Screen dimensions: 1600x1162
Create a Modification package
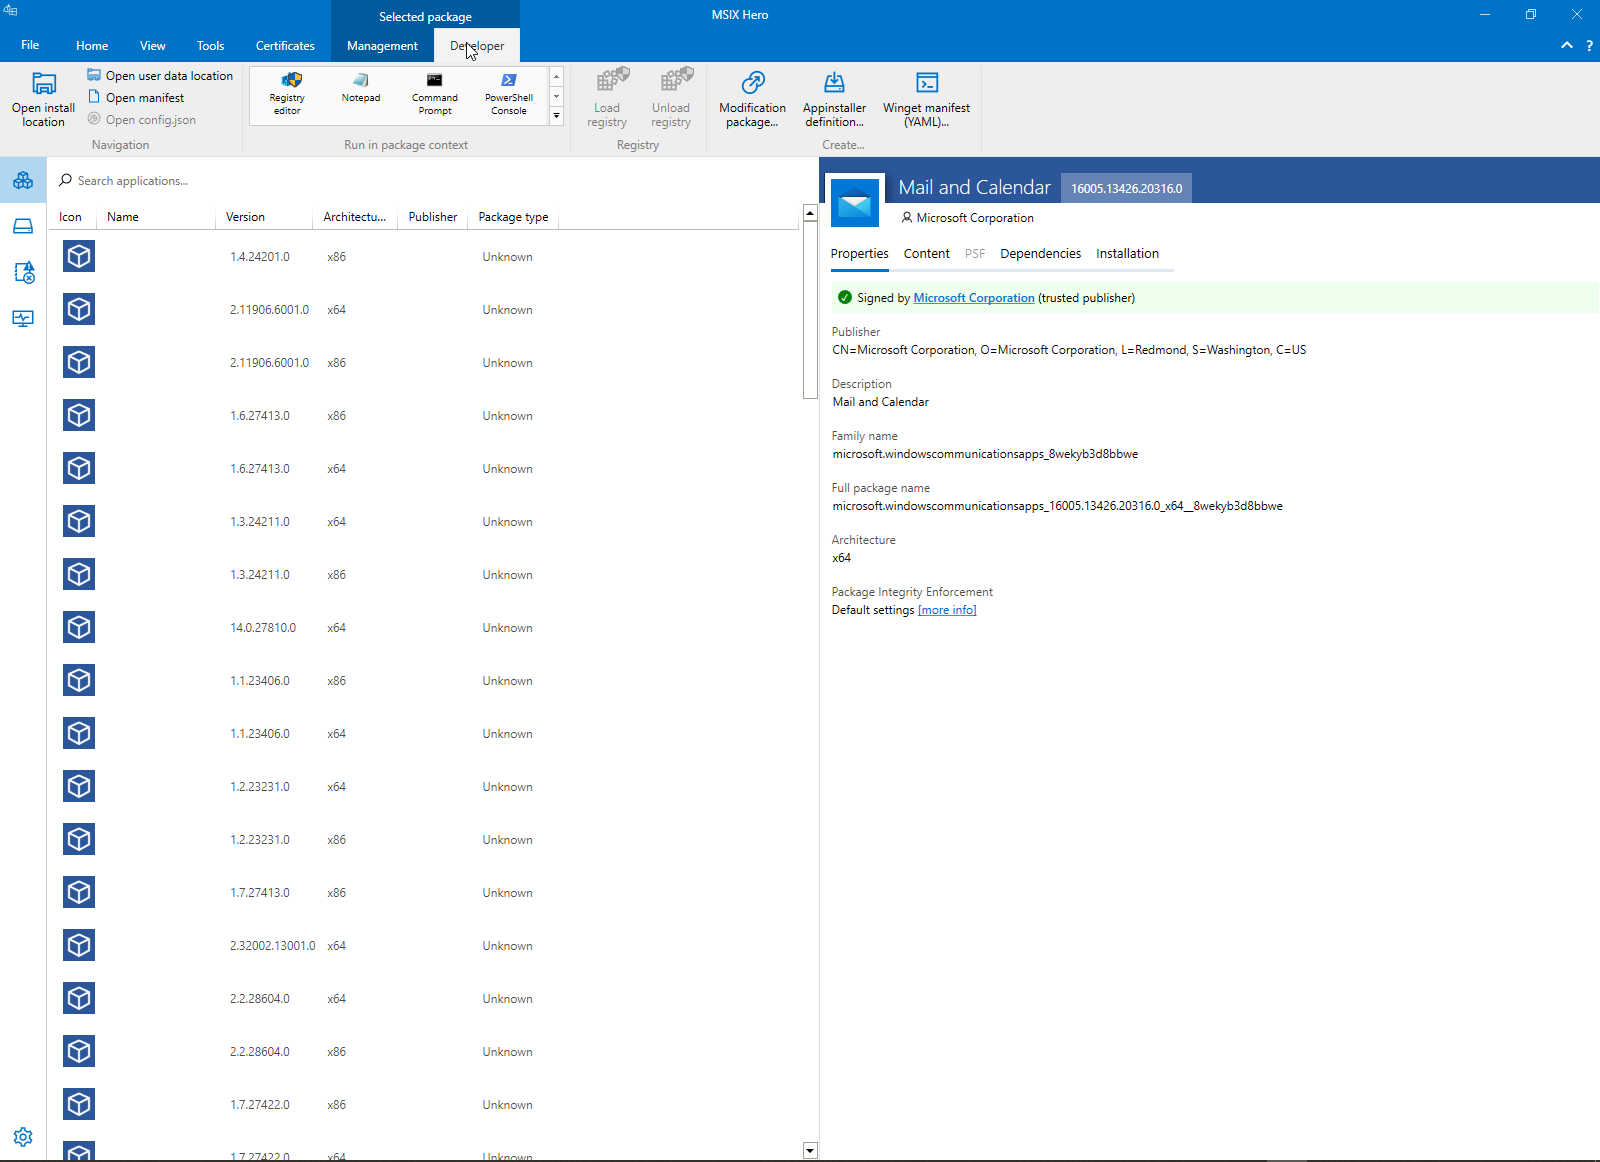(x=752, y=99)
